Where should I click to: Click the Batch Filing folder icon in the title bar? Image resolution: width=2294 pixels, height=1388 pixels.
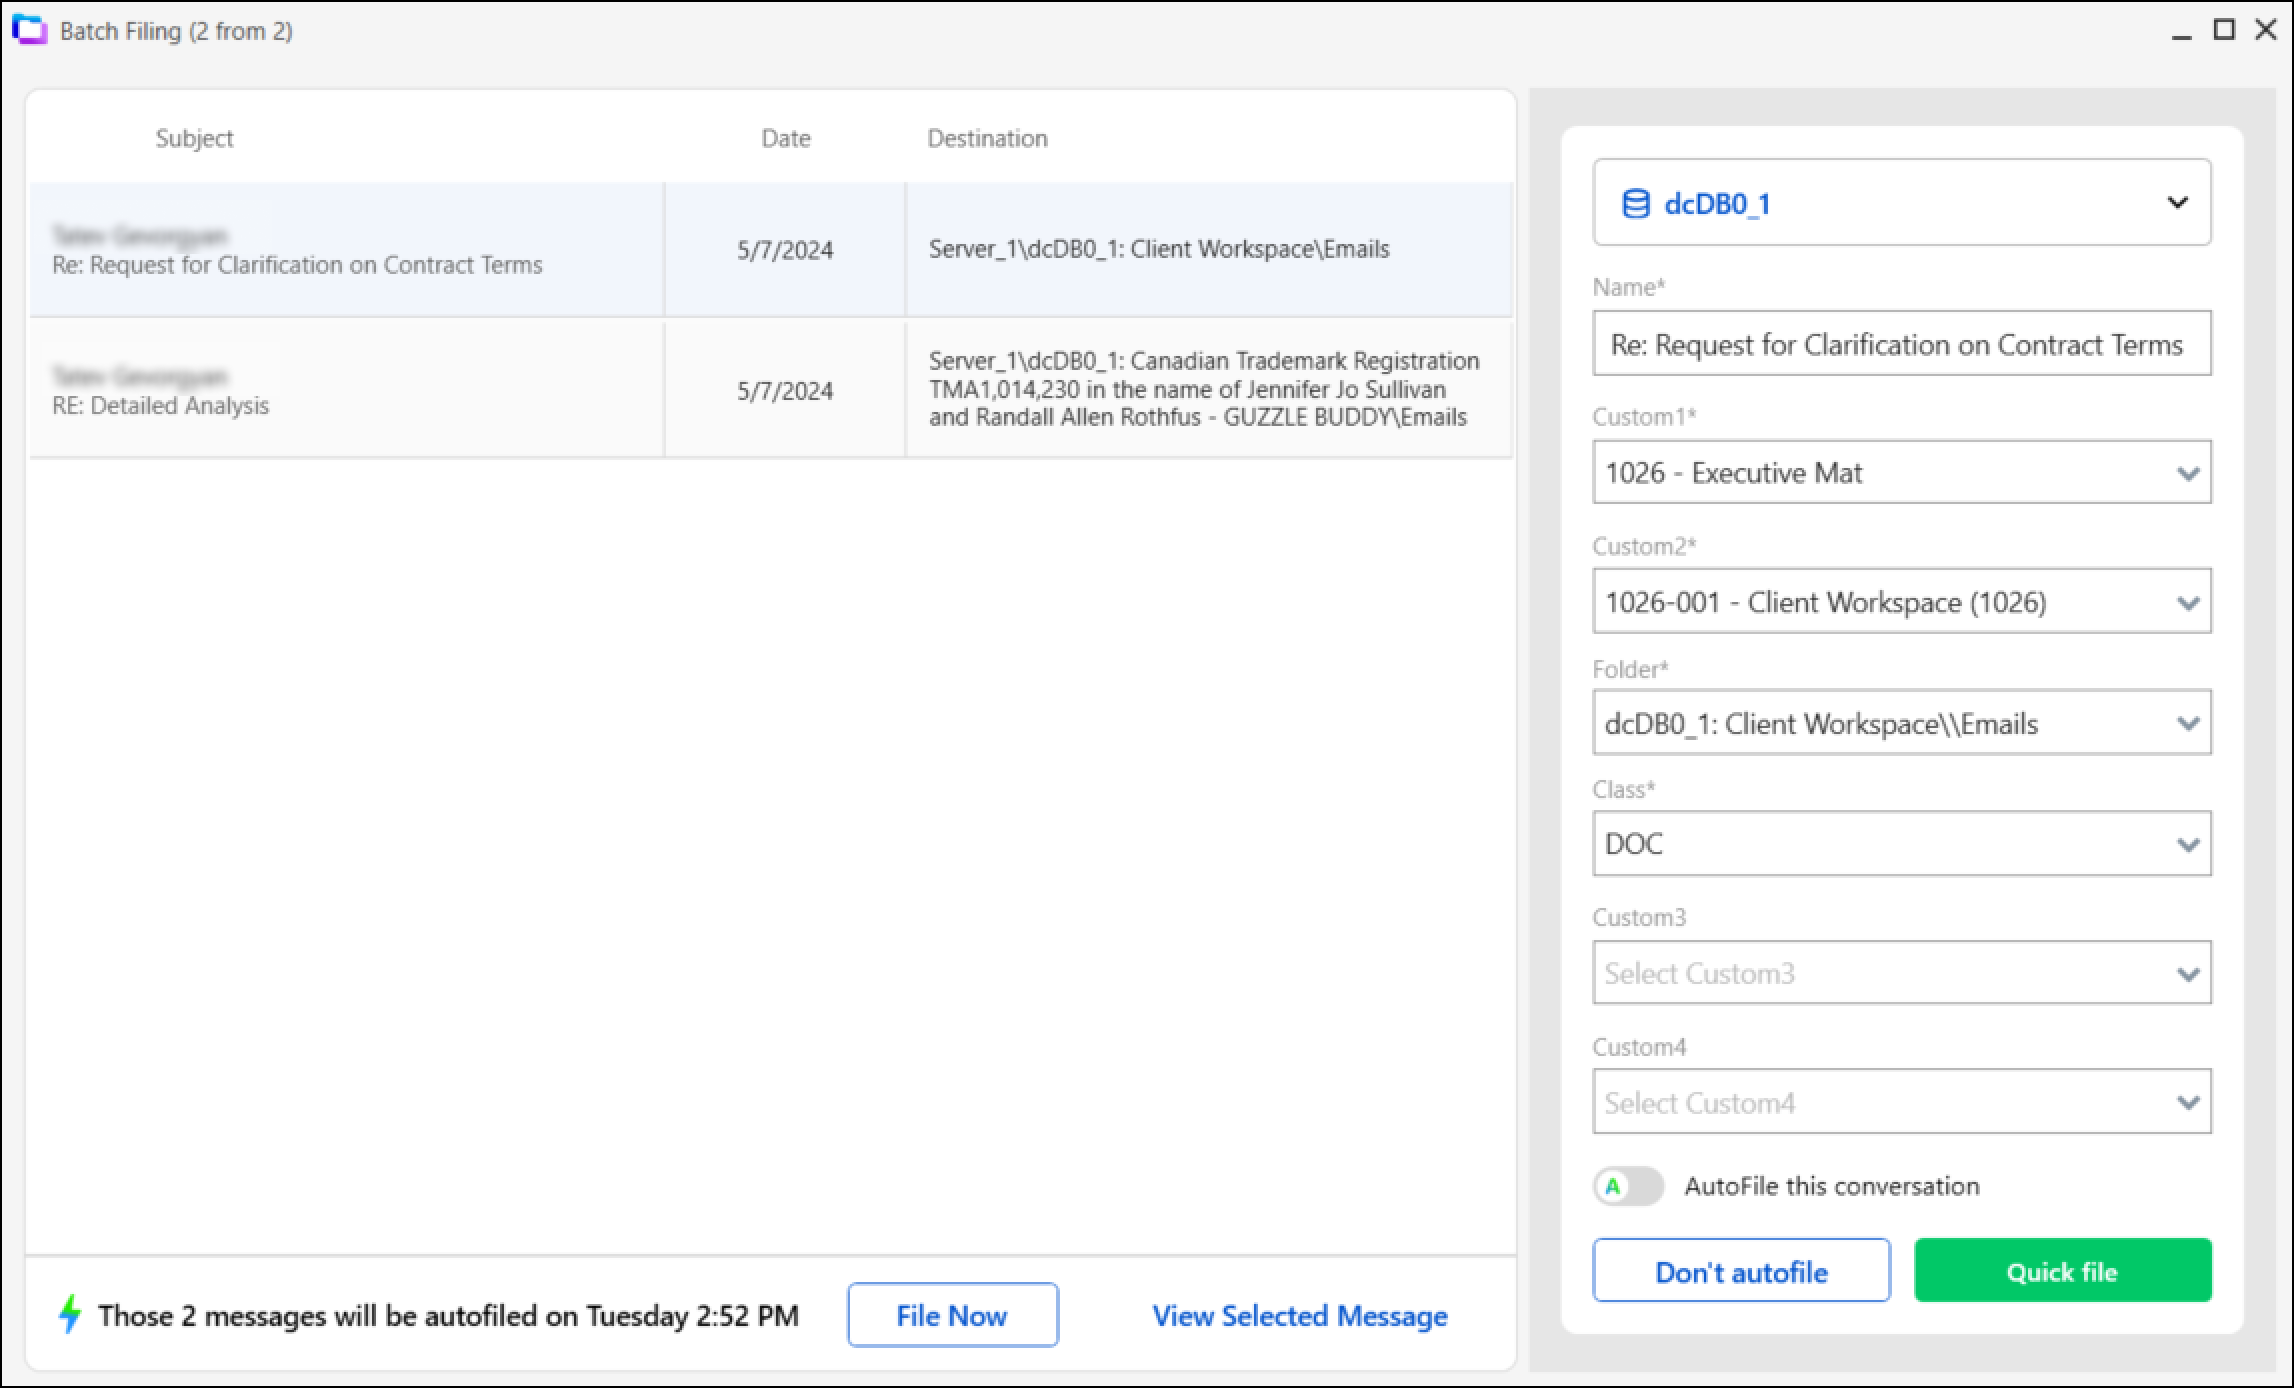click(x=28, y=30)
